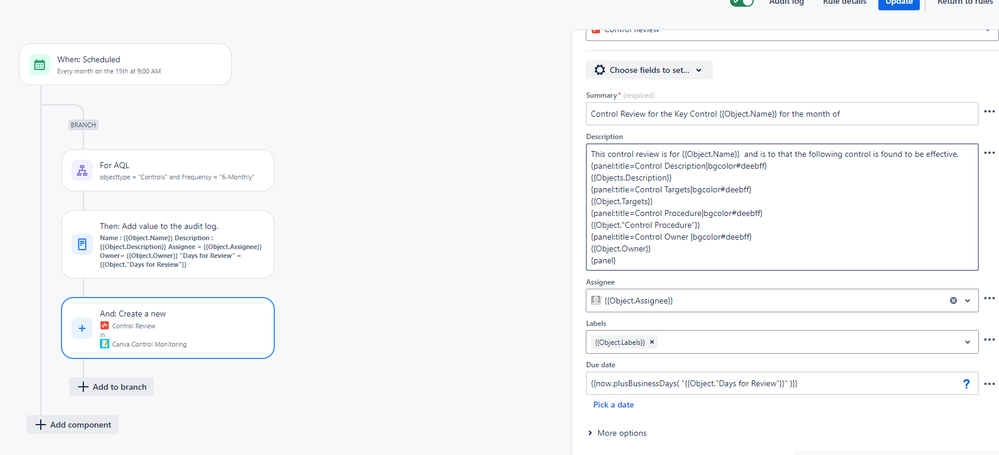The width and height of the screenshot is (999, 455).
Task: Click the Update button
Action: [x=898, y=3]
